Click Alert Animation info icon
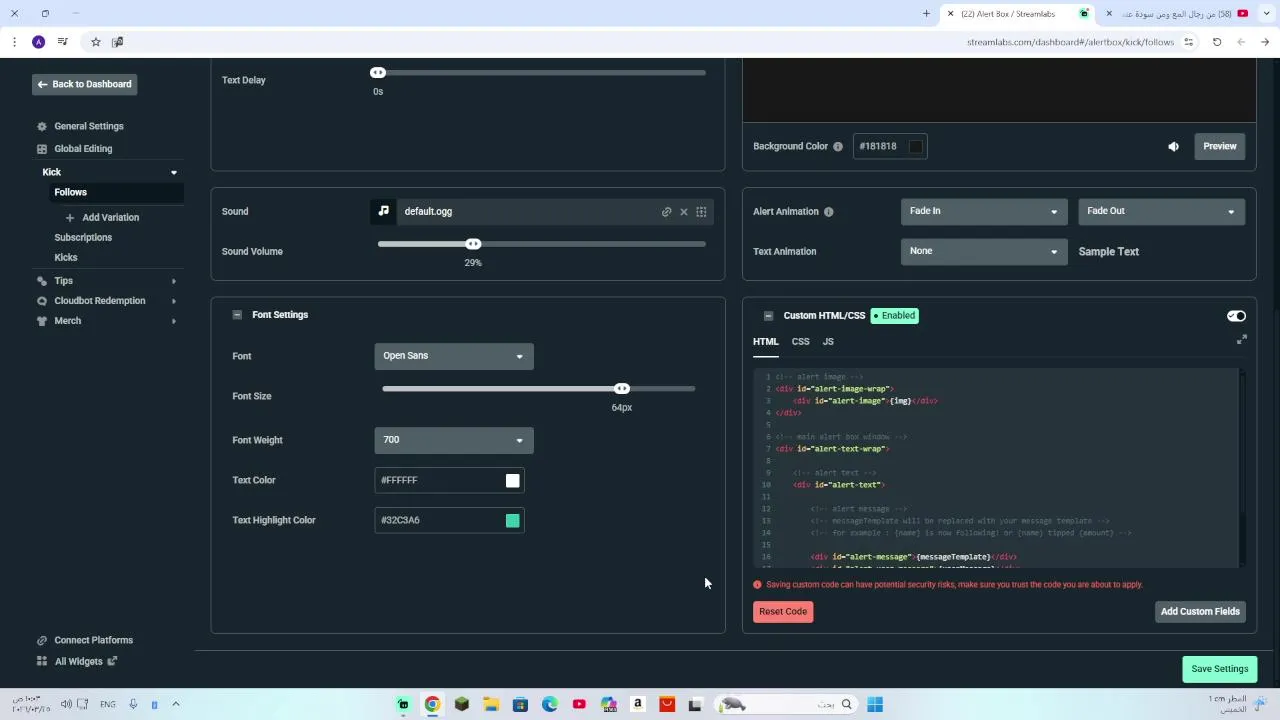Image resolution: width=1280 pixels, height=720 pixels. point(828,211)
